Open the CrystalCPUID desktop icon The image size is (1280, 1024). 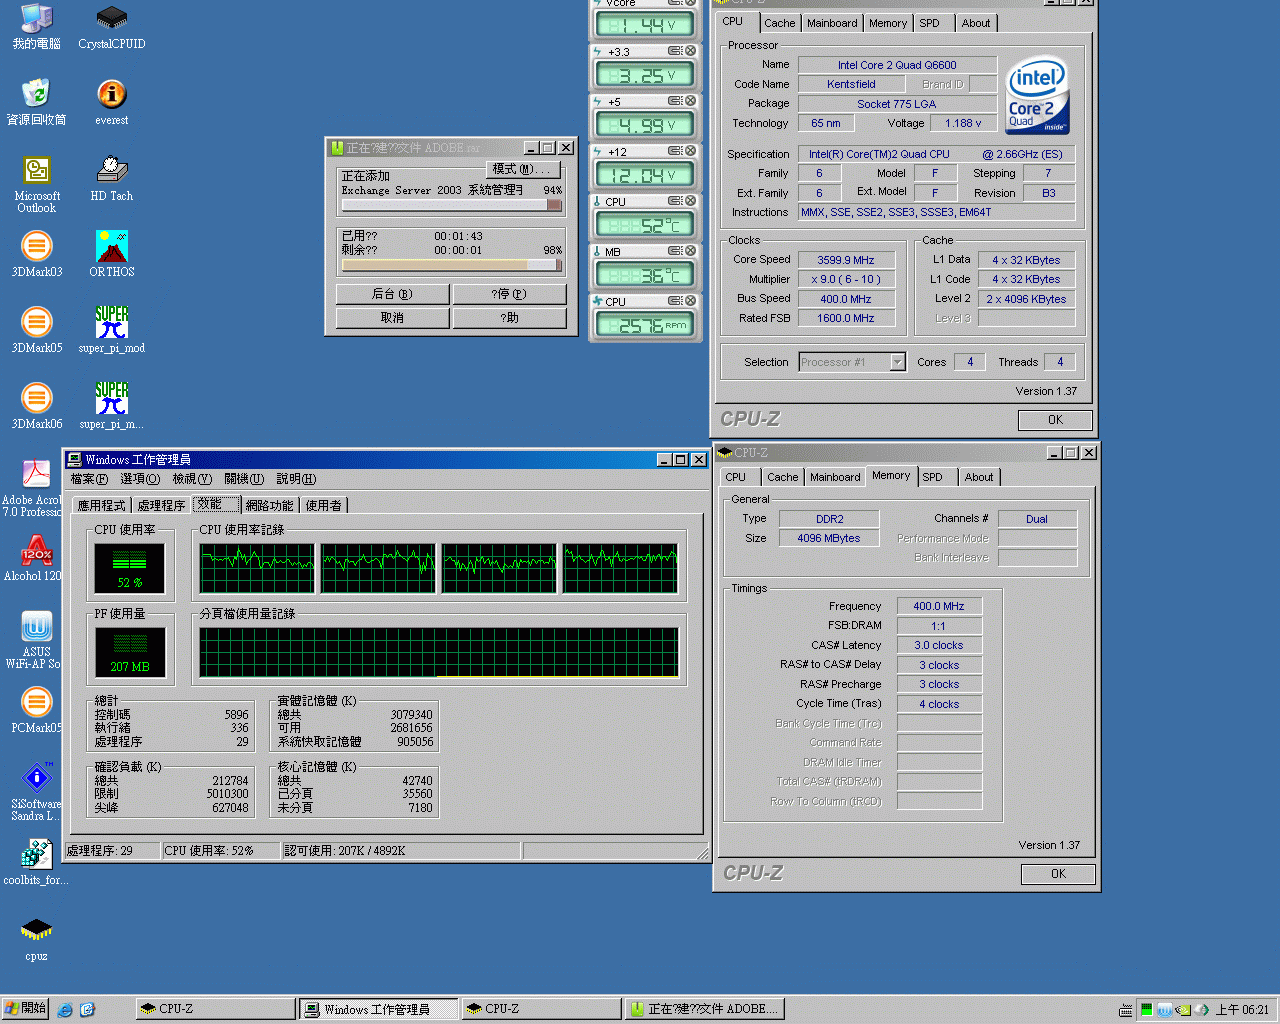tap(111, 27)
